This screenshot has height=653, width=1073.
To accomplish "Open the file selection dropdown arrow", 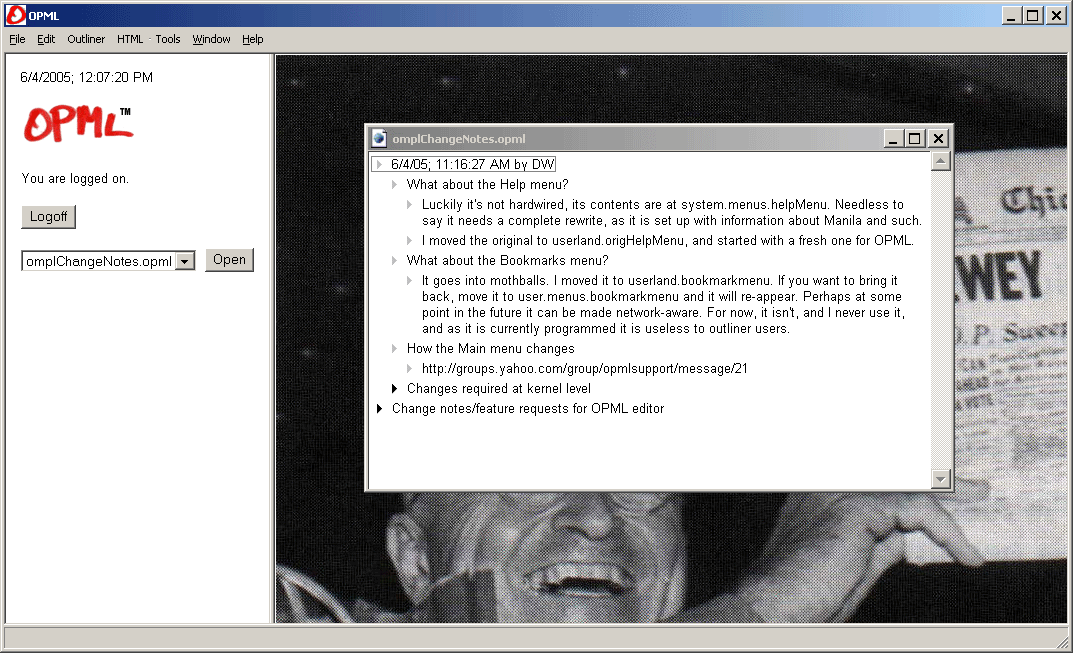I will coord(185,262).
